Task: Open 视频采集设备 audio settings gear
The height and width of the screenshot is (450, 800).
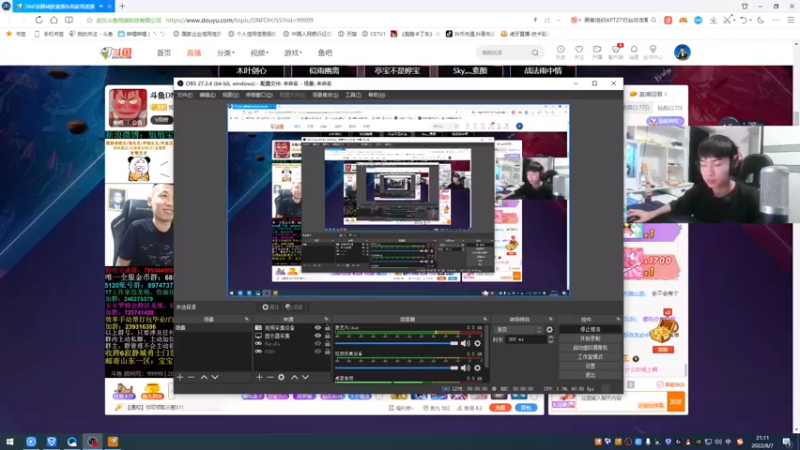Action: (x=478, y=367)
